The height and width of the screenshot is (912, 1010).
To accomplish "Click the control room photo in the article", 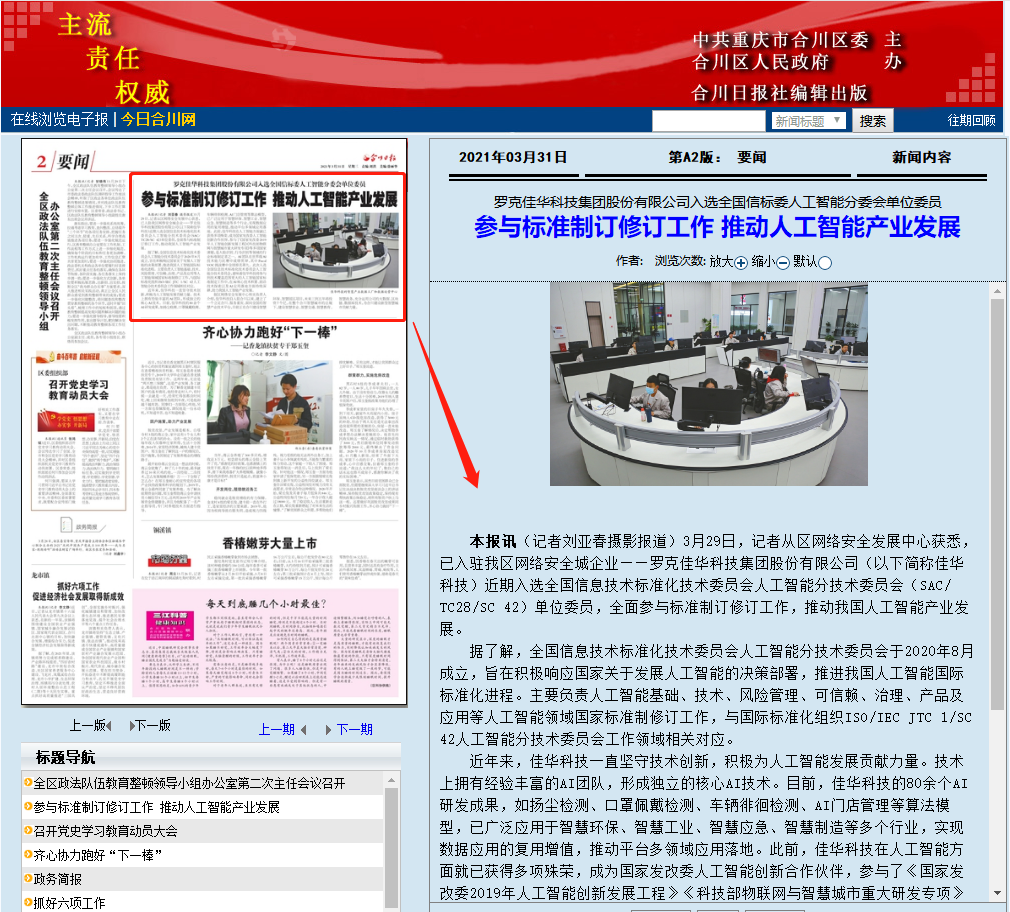I will 709,384.
